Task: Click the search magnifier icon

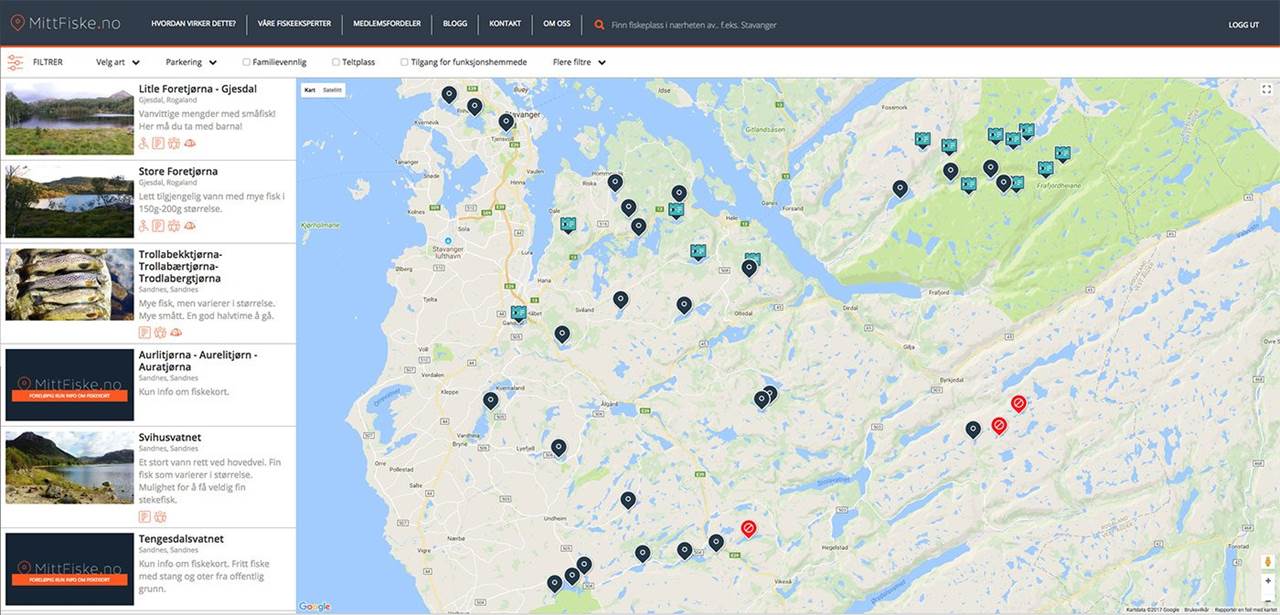Action: tap(599, 24)
